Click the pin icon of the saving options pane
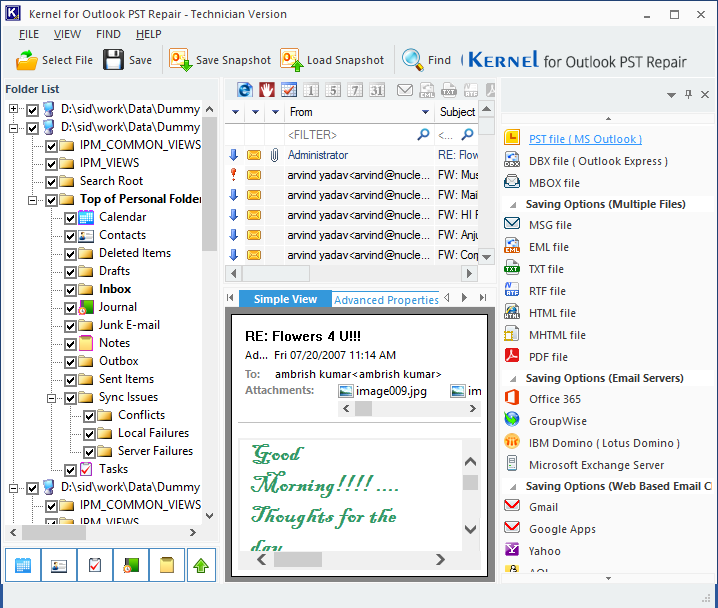Image resolution: width=718 pixels, height=608 pixels. pos(688,94)
